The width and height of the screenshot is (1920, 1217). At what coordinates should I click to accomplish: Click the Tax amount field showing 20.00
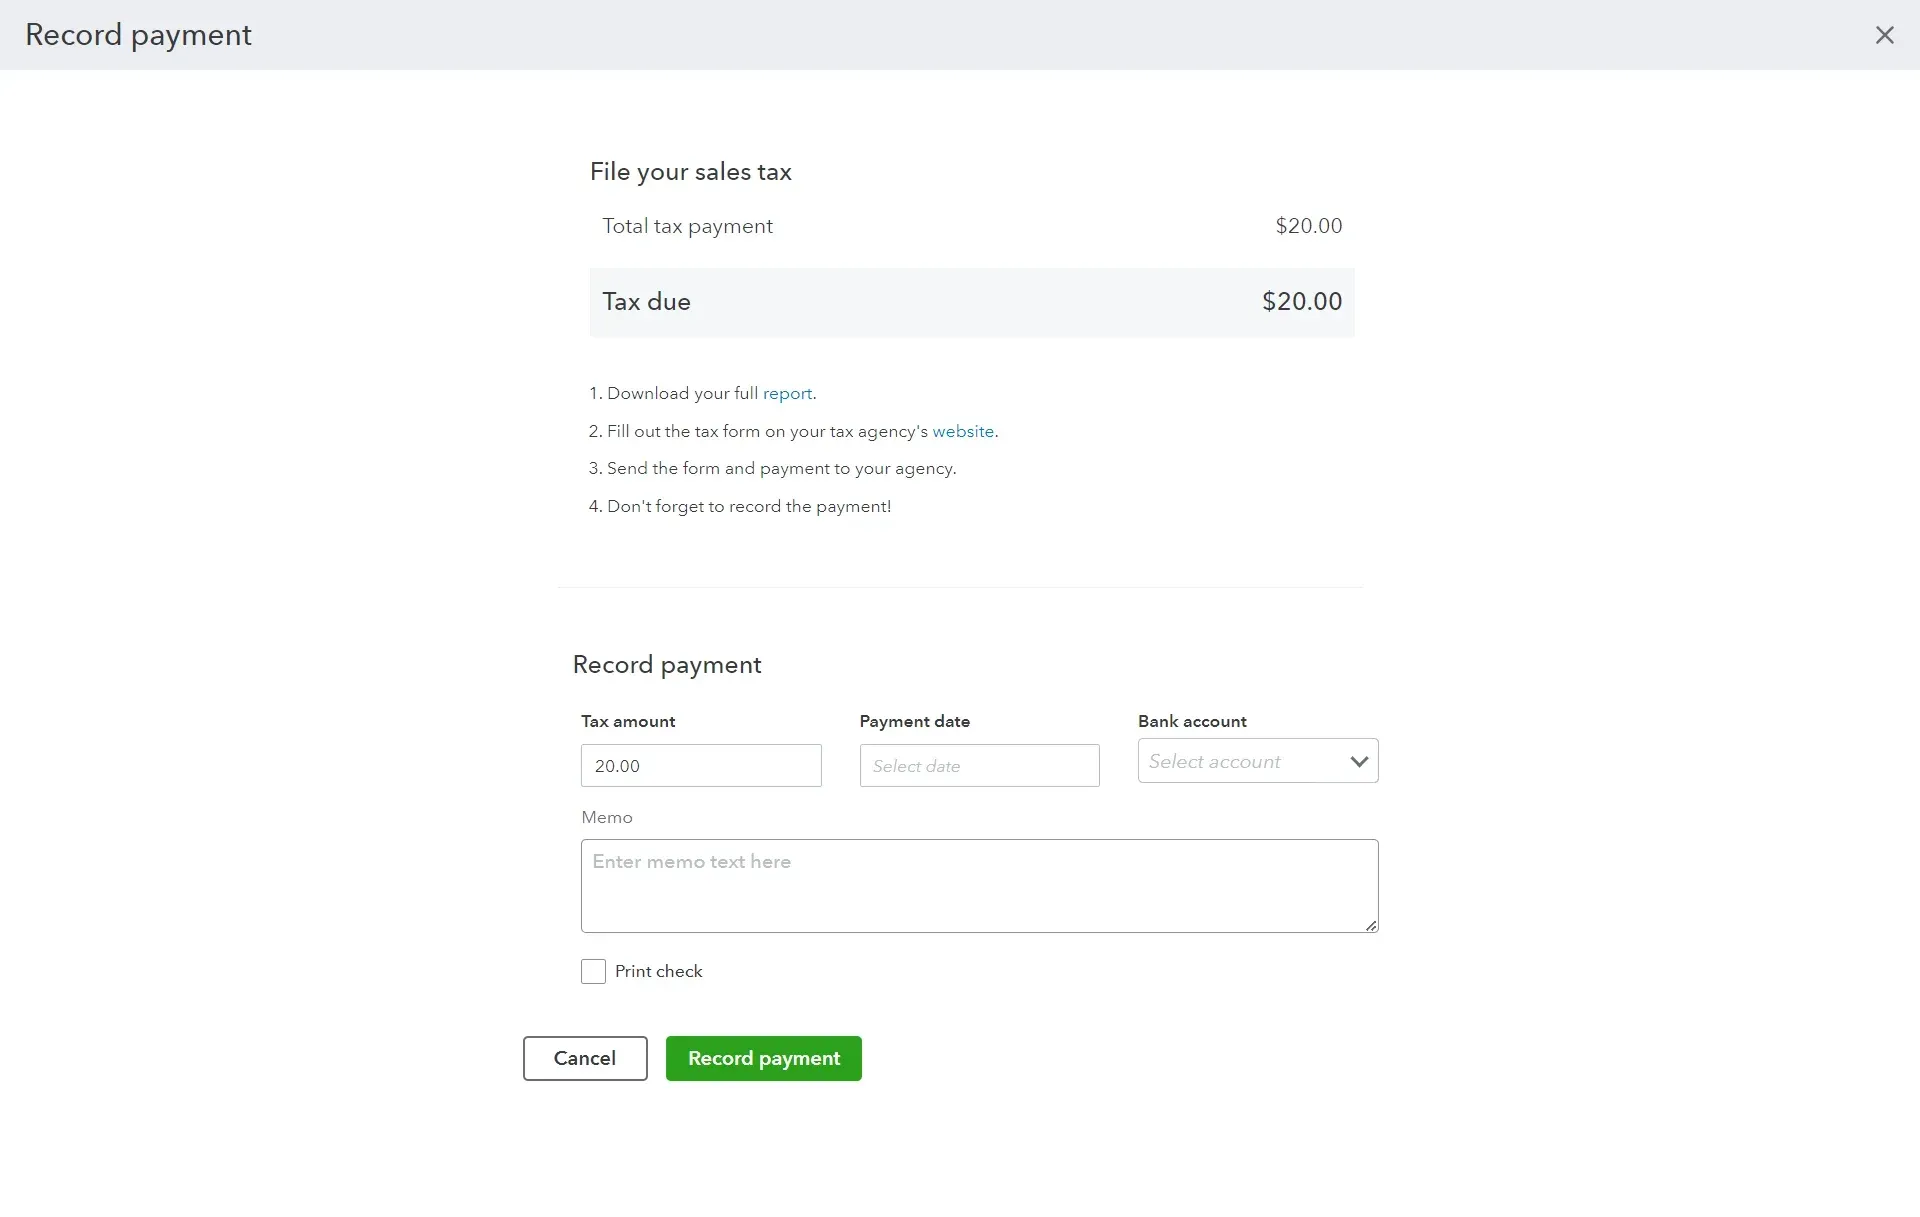(700, 766)
